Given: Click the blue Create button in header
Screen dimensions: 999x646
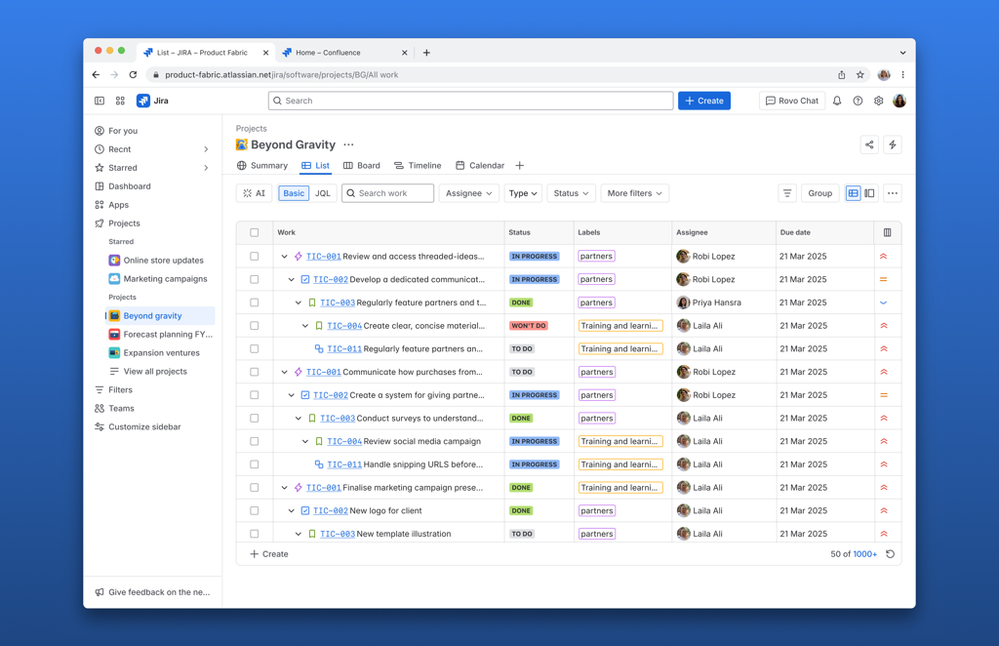Looking at the screenshot, I should pyautogui.click(x=704, y=101).
